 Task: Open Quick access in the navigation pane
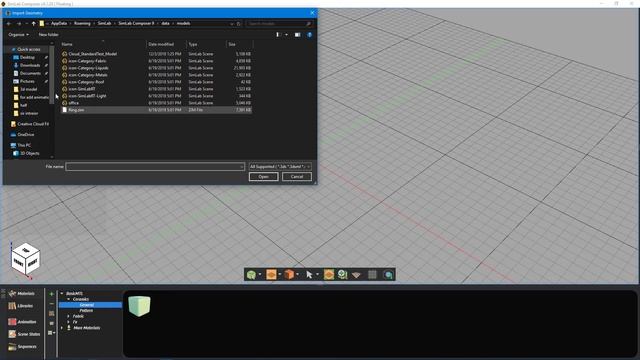pyautogui.click(x=28, y=49)
